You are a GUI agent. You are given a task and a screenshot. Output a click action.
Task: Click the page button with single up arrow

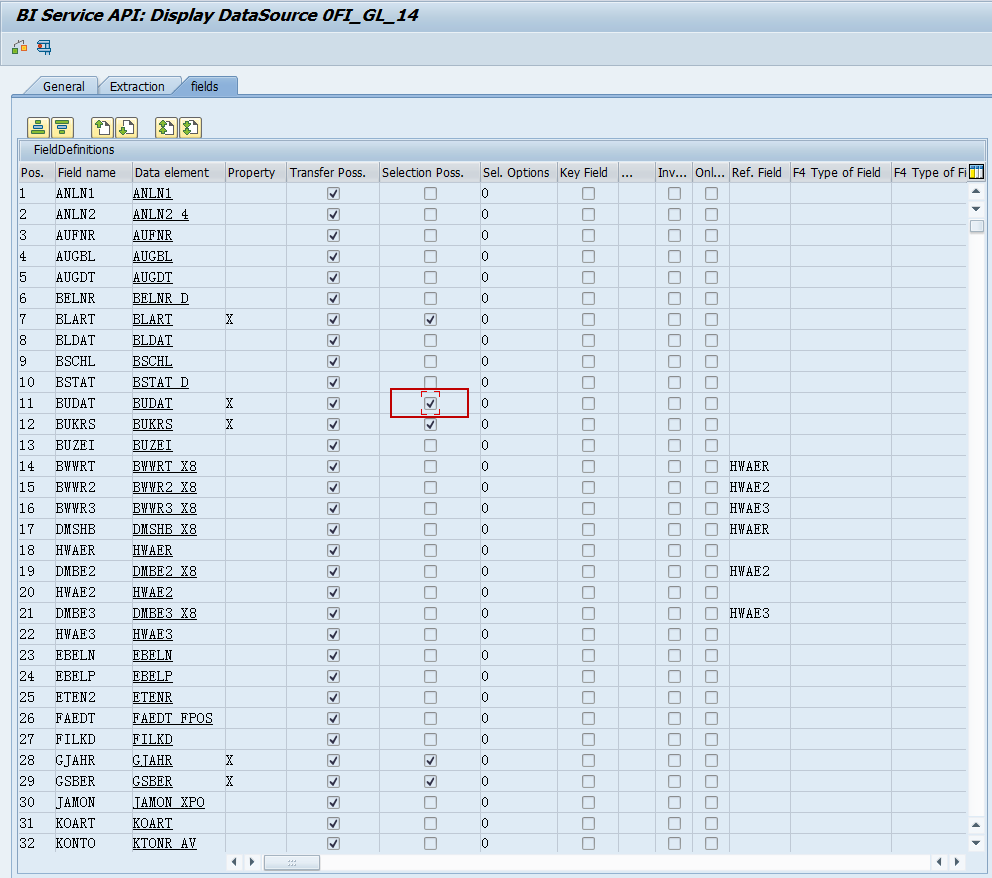tap(102, 127)
